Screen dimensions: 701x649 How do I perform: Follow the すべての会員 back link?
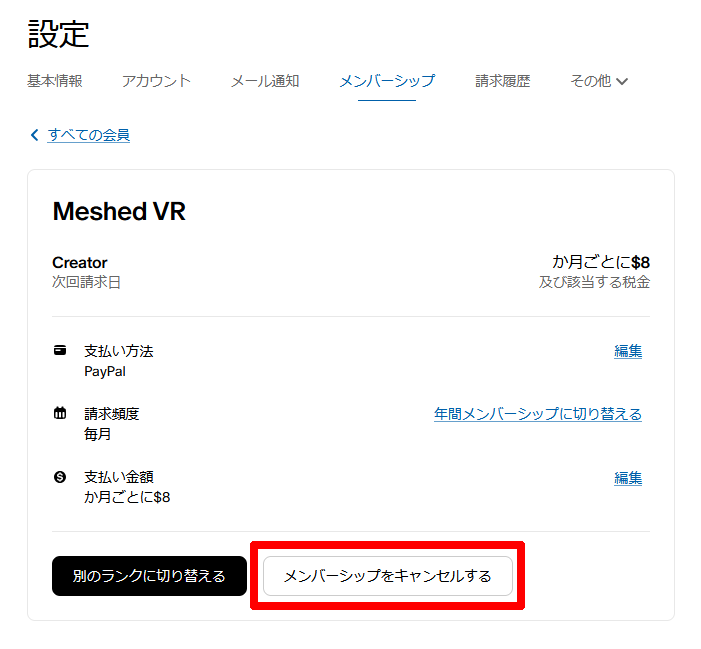89,135
